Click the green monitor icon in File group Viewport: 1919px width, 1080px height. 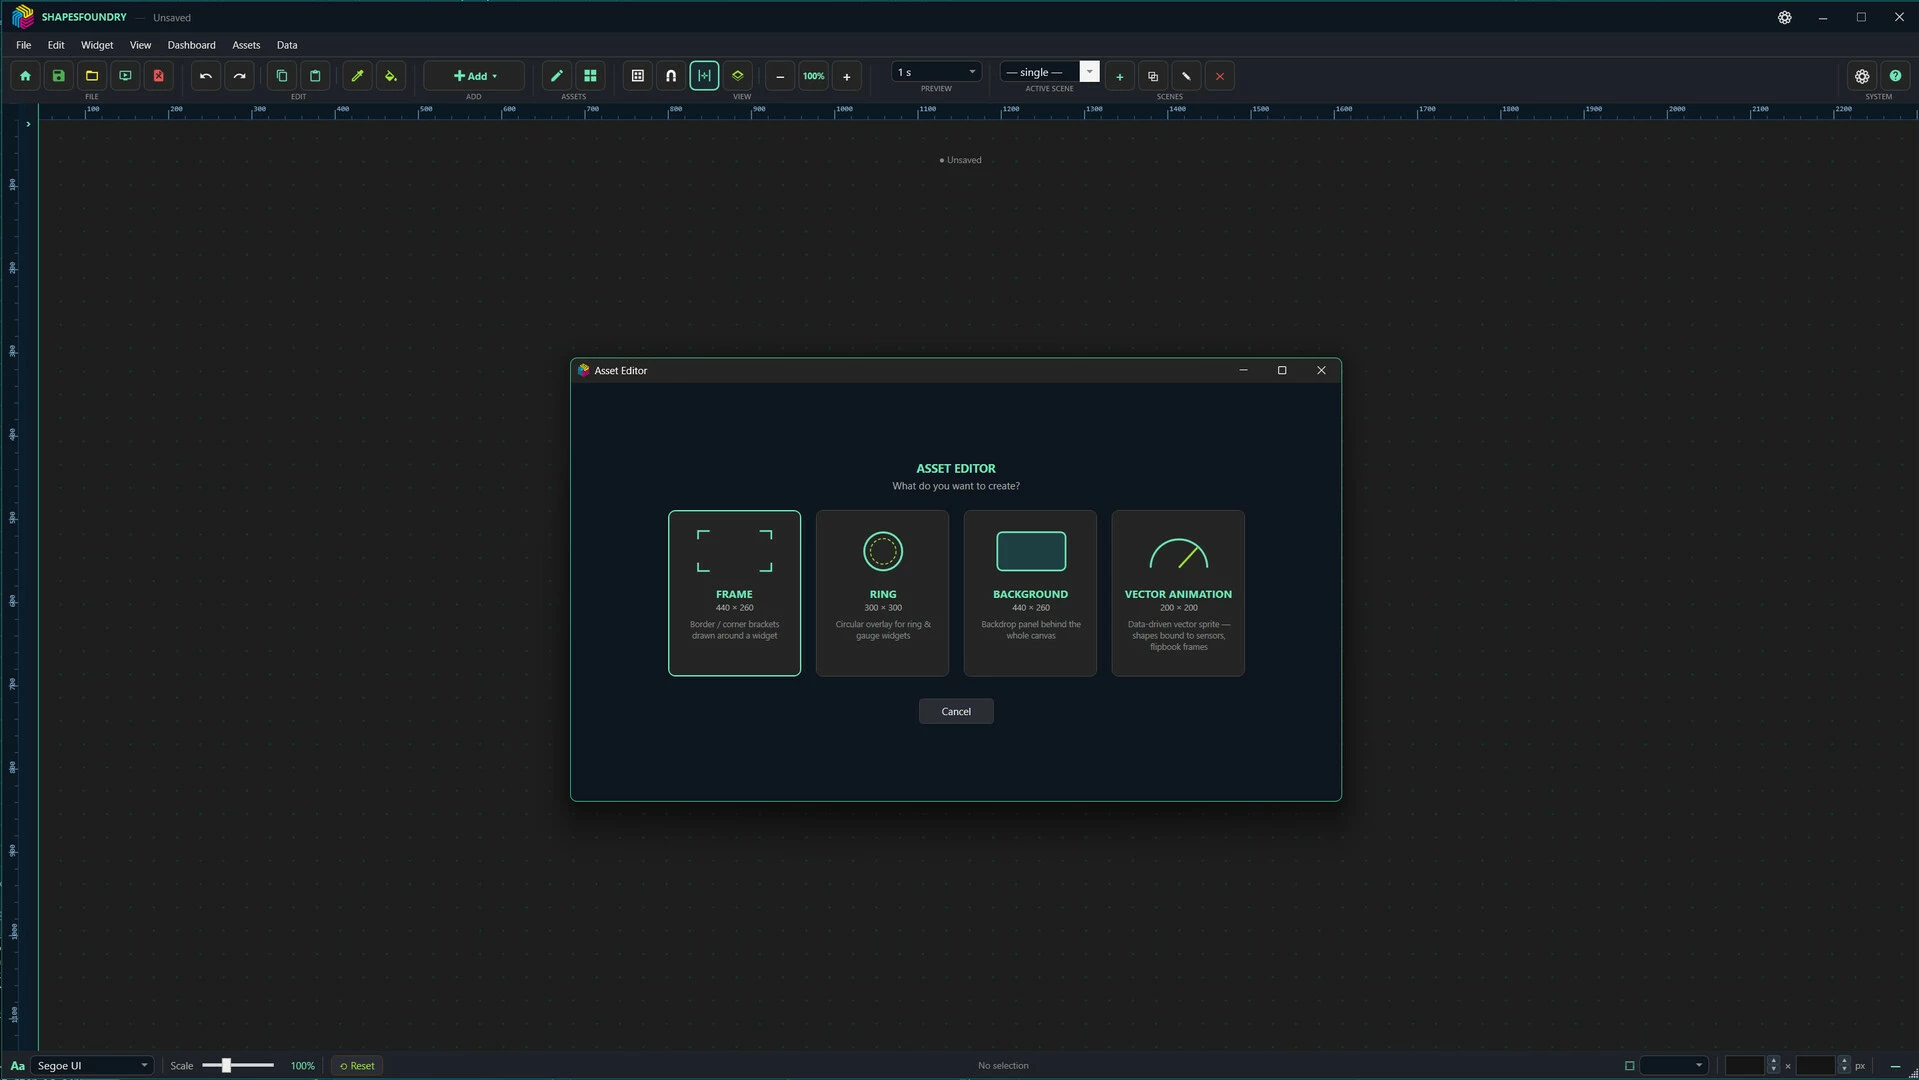pos(125,76)
